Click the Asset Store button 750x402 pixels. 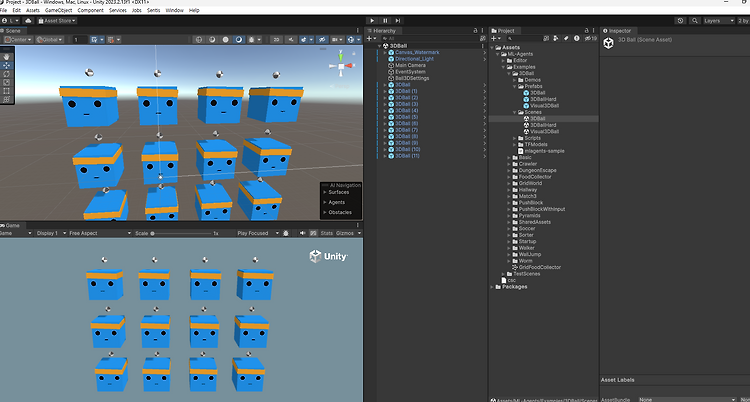click(x=57, y=21)
